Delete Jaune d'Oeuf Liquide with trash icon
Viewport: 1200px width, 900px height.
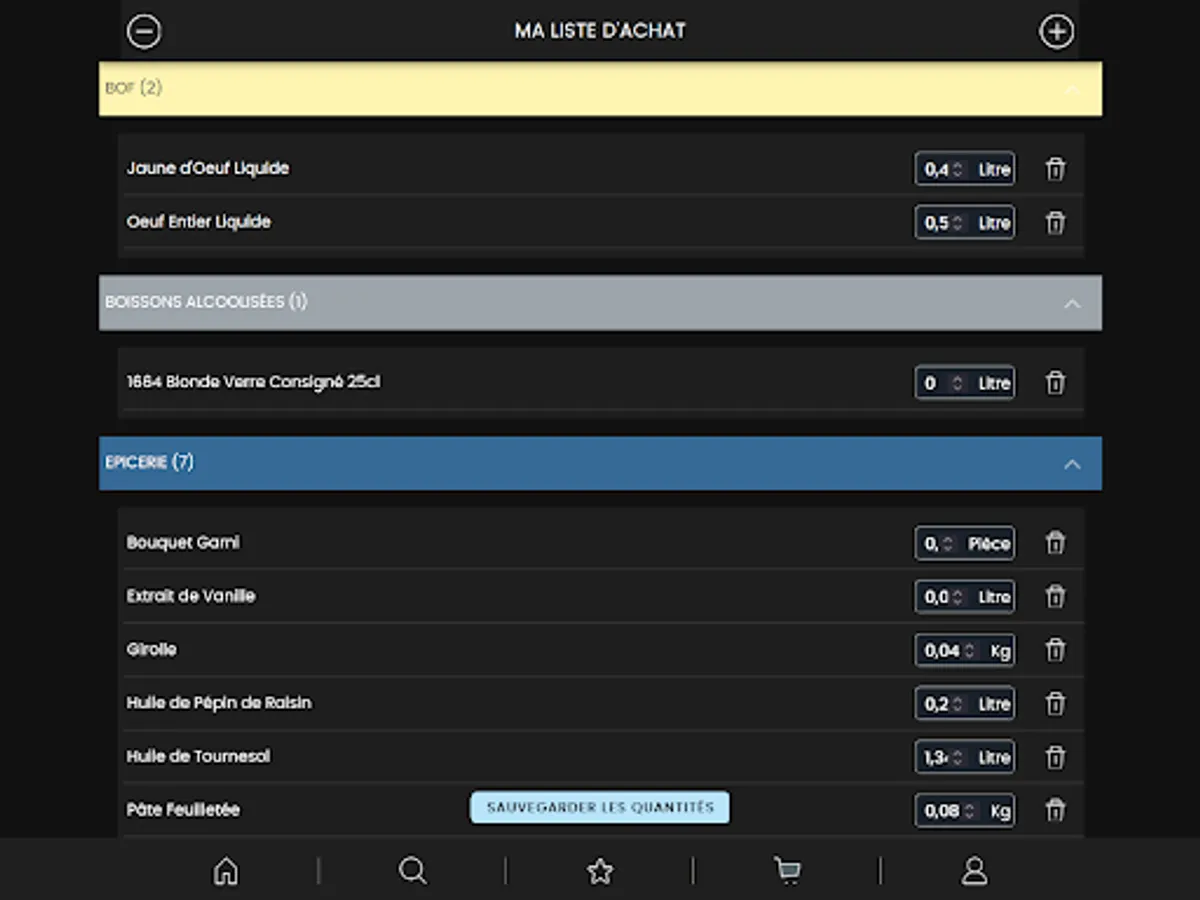tap(1055, 169)
